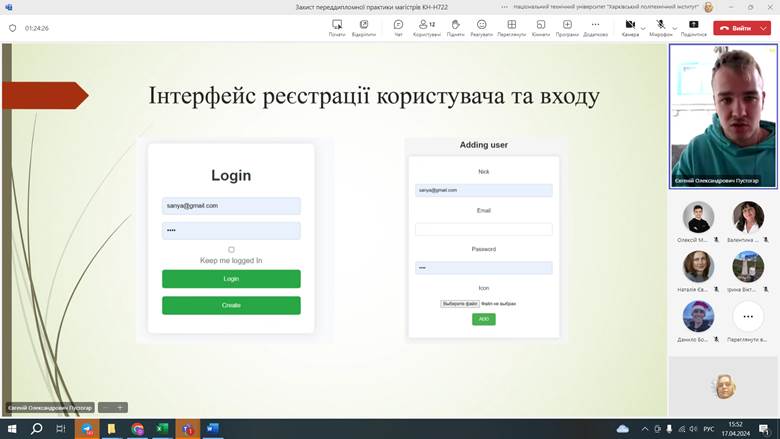
Task: Toggle the Камера camera on or off
Action: 630,27
